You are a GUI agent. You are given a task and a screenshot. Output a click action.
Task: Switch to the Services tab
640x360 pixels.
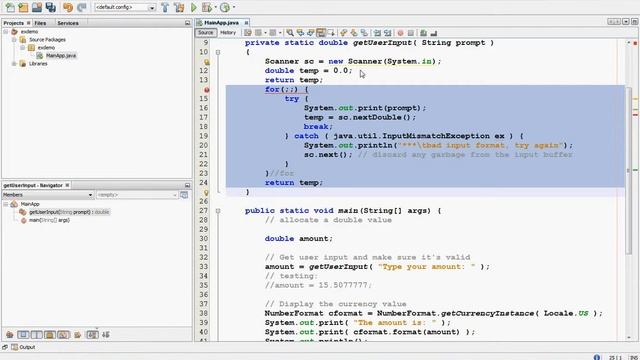coord(68,23)
